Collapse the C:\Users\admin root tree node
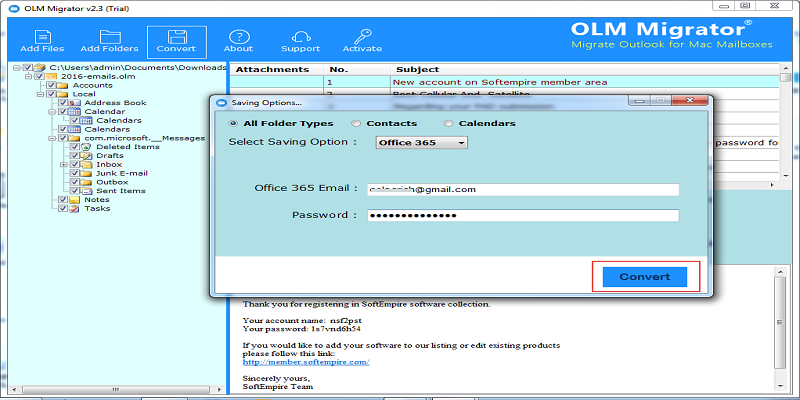Screen dimensions: 800x400 [x=17, y=67]
